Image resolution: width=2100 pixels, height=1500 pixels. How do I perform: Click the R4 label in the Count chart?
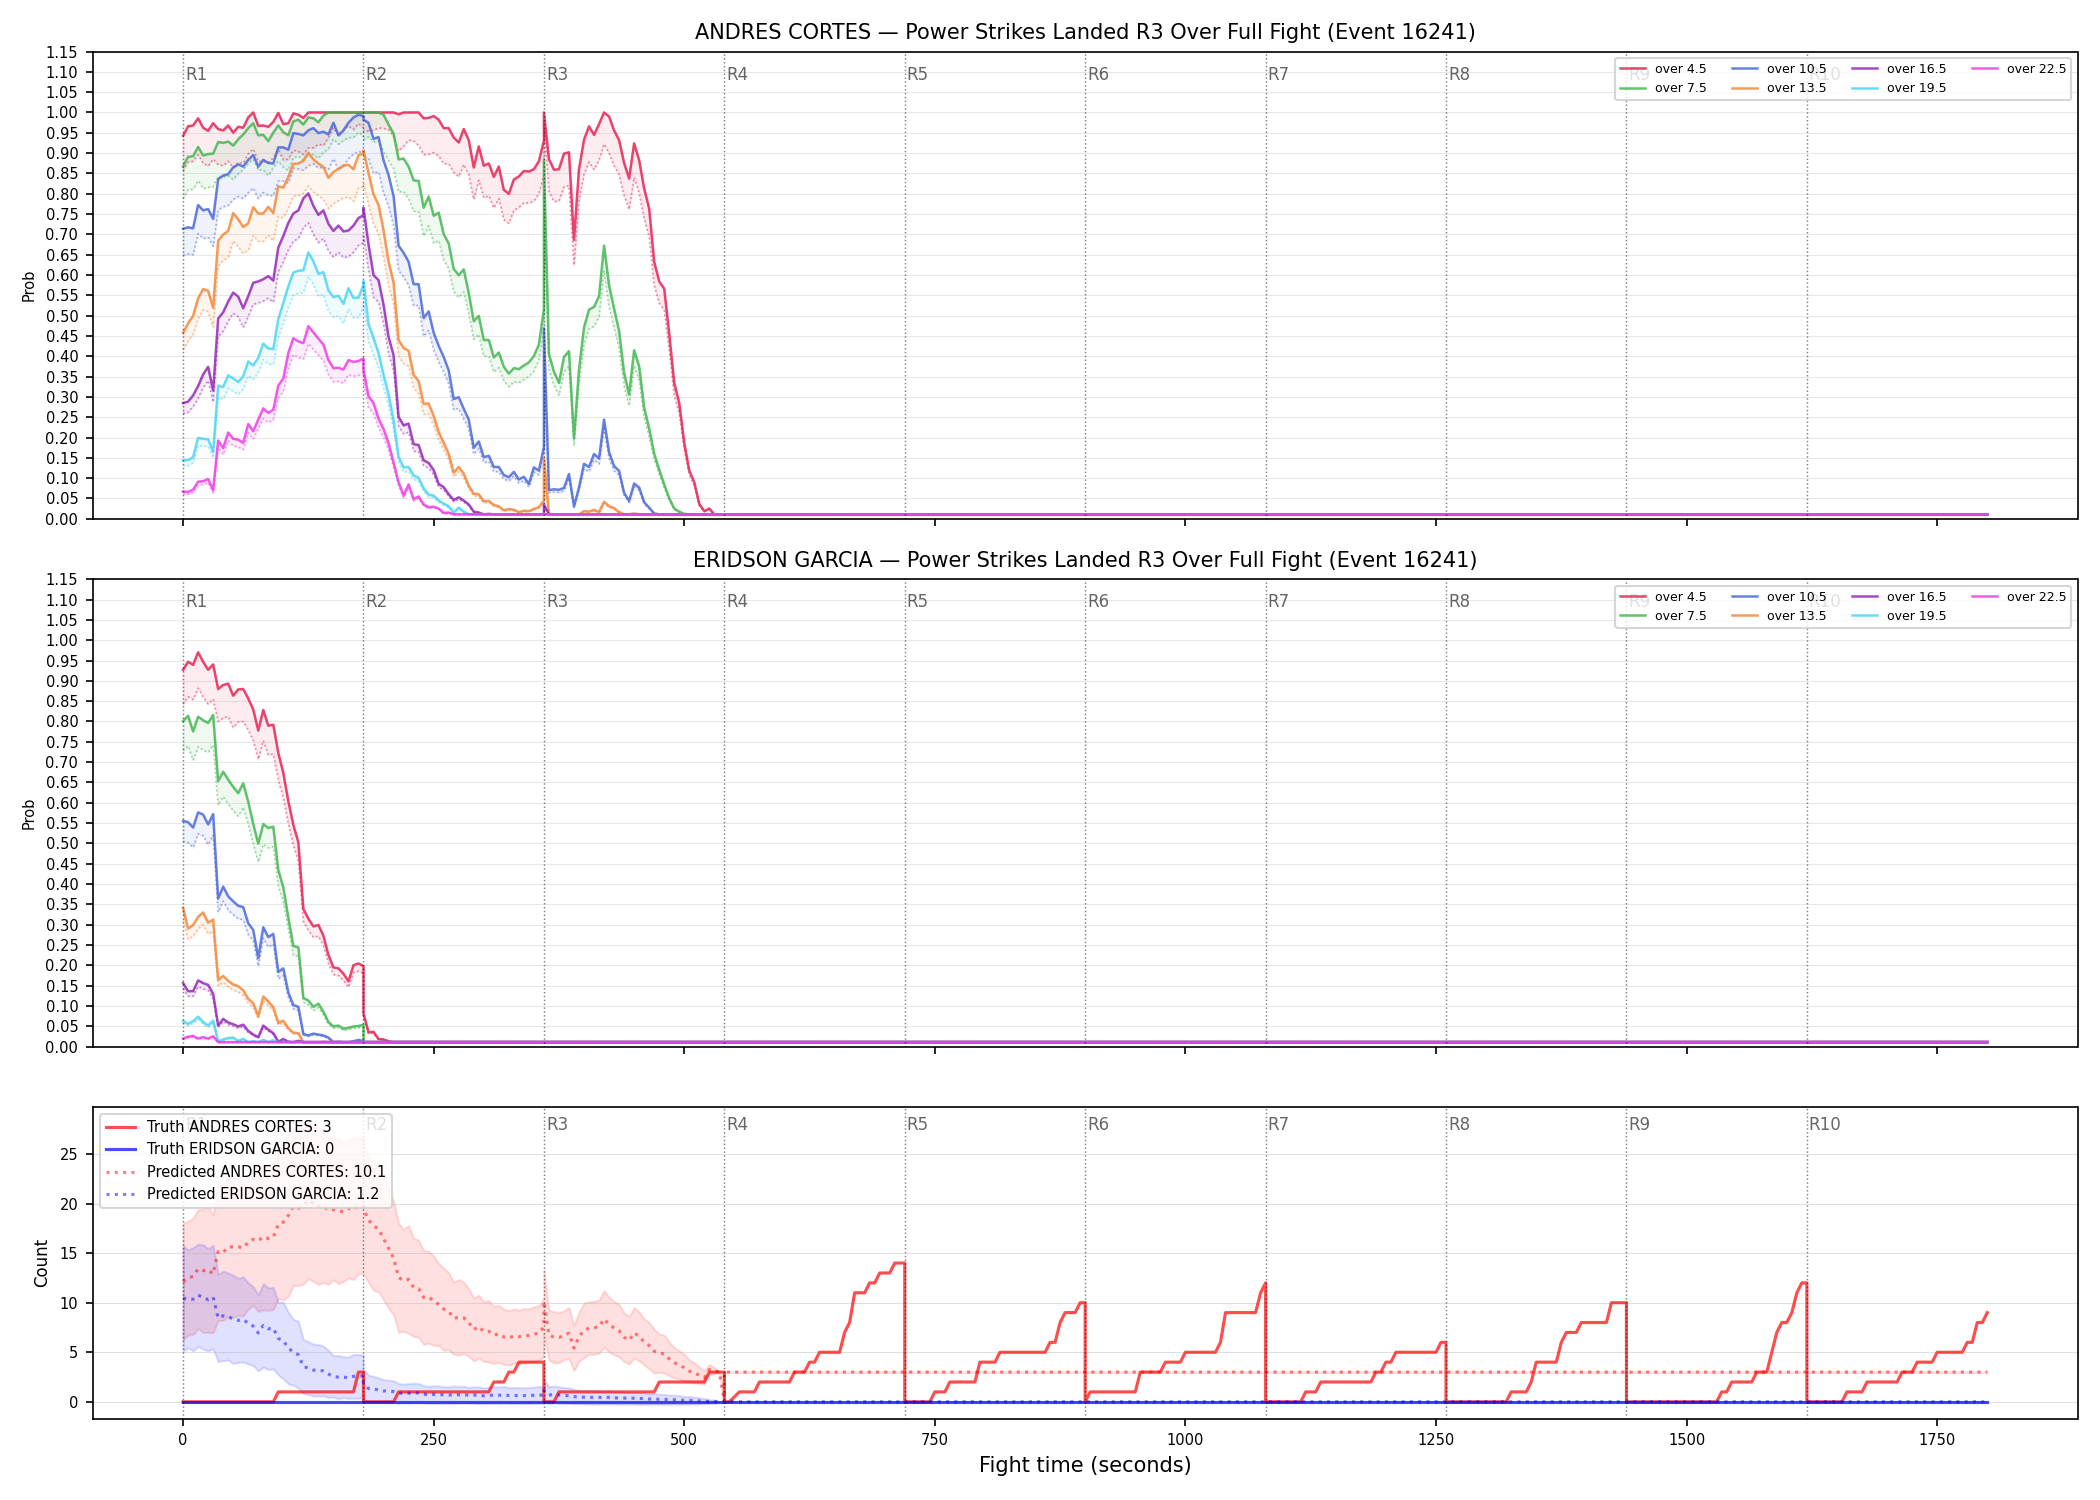(737, 1124)
